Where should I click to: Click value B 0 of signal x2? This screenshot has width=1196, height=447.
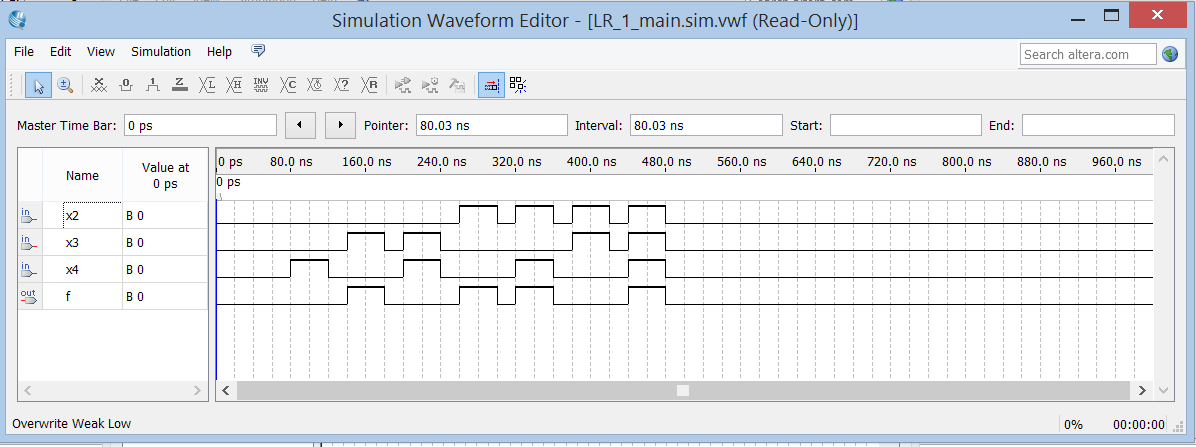tap(135, 216)
